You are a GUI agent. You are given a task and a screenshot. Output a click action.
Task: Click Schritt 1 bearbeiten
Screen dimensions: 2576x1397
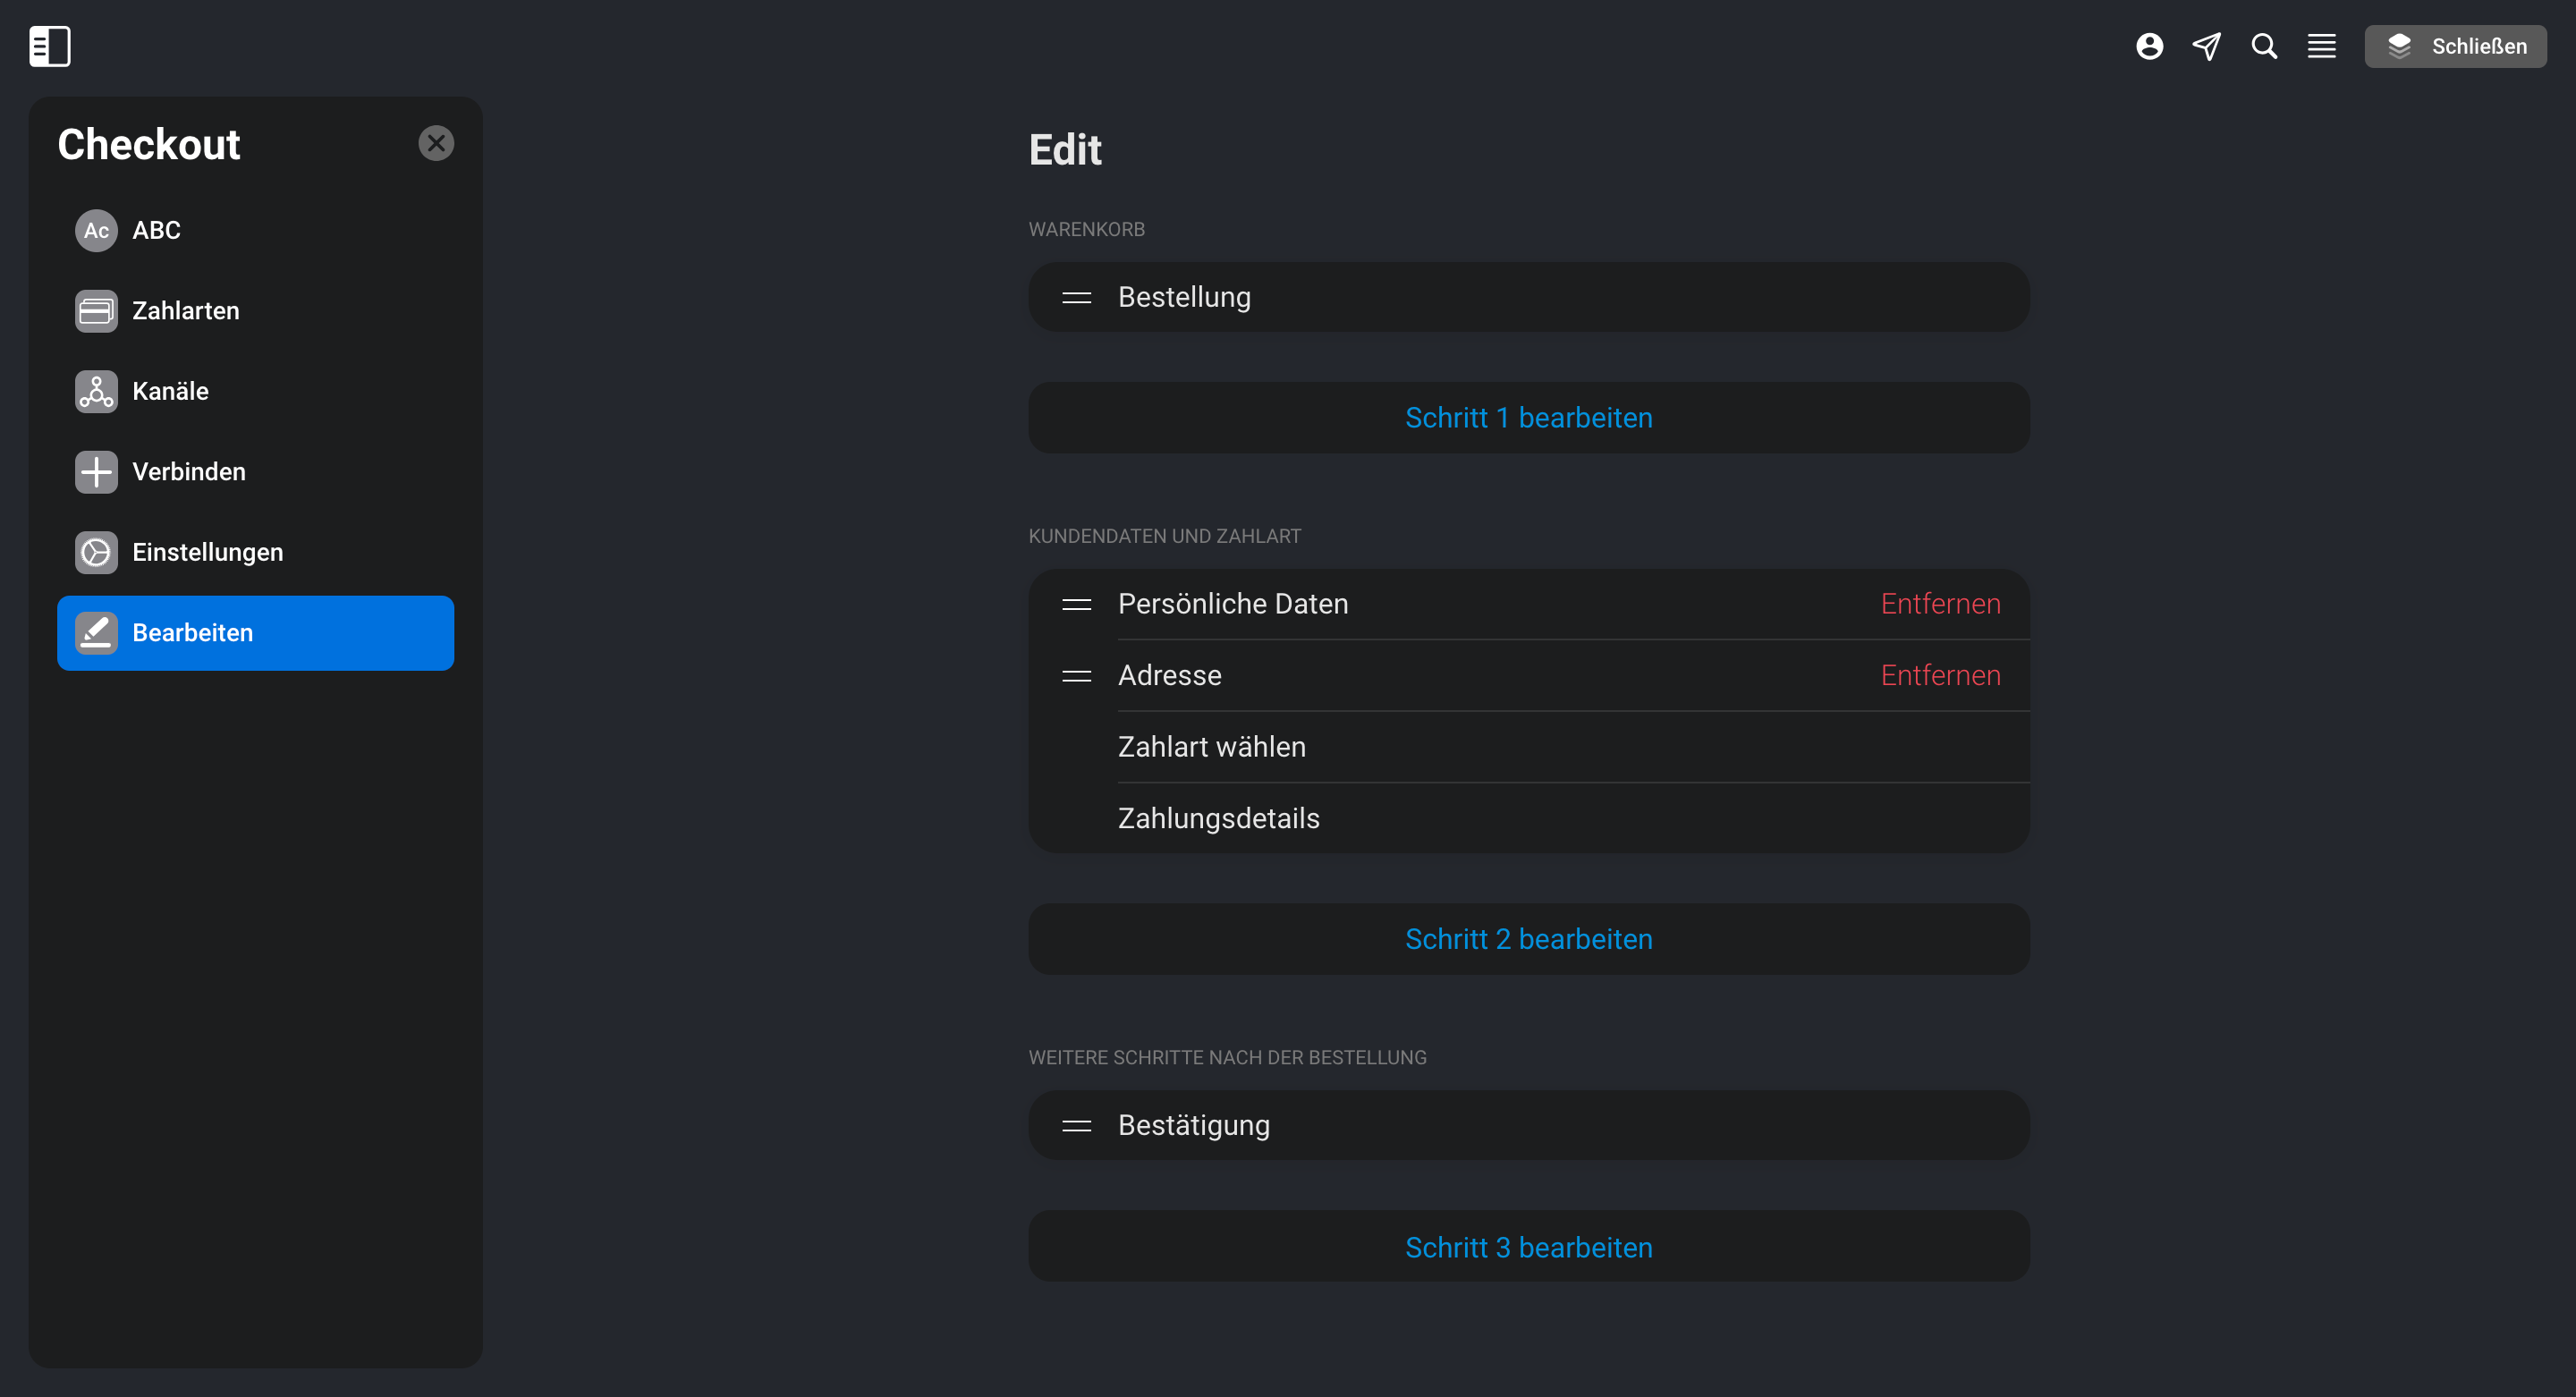point(1528,417)
